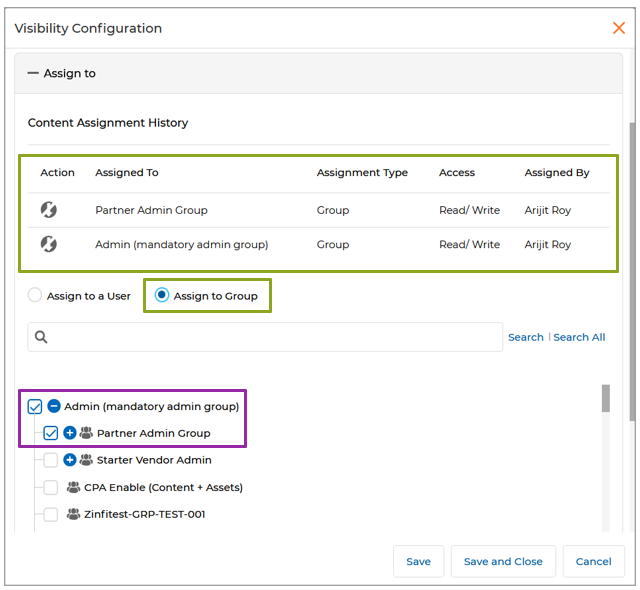This screenshot has height=590, width=640.
Task: Uncheck the Partner Admin Group checkbox
Action: [x=51, y=433]
